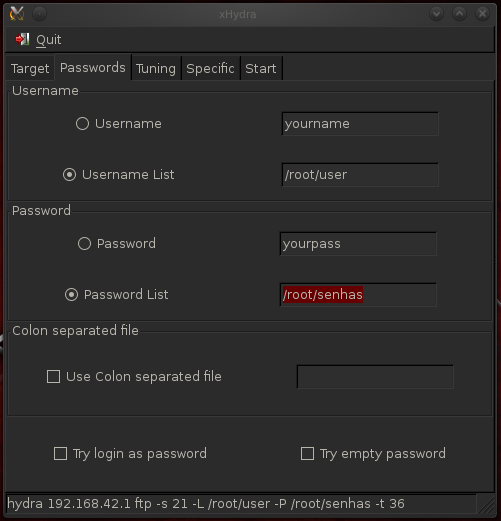This screenshot has width=501, height=521.
Task: Enable Use Colon separated file checkbox
Action: 53,377
